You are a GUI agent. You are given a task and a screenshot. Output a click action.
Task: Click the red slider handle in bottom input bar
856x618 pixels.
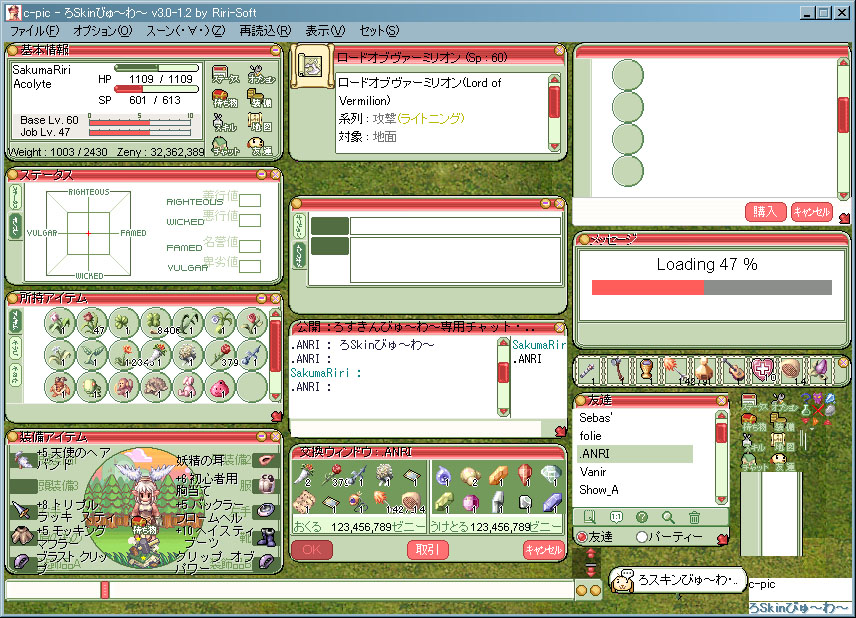105,590
